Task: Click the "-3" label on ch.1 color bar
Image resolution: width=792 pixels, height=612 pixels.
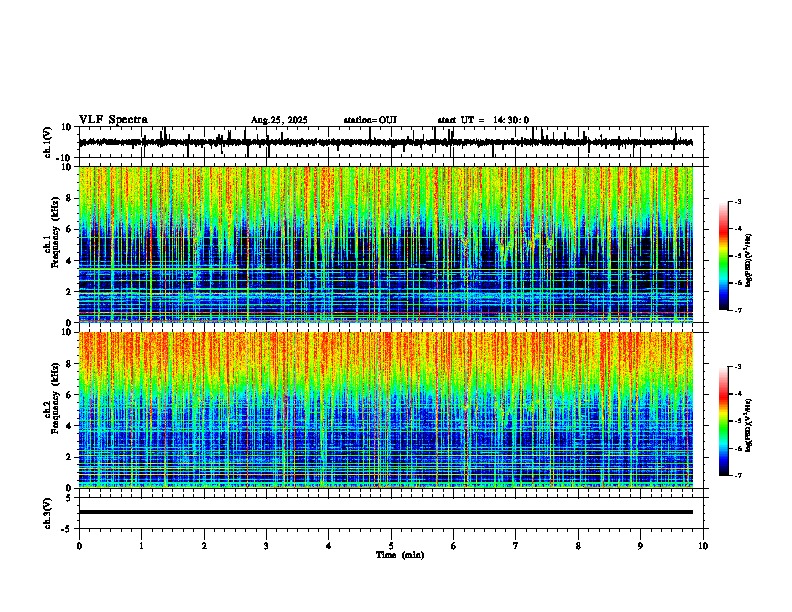Action: (737, 201)
